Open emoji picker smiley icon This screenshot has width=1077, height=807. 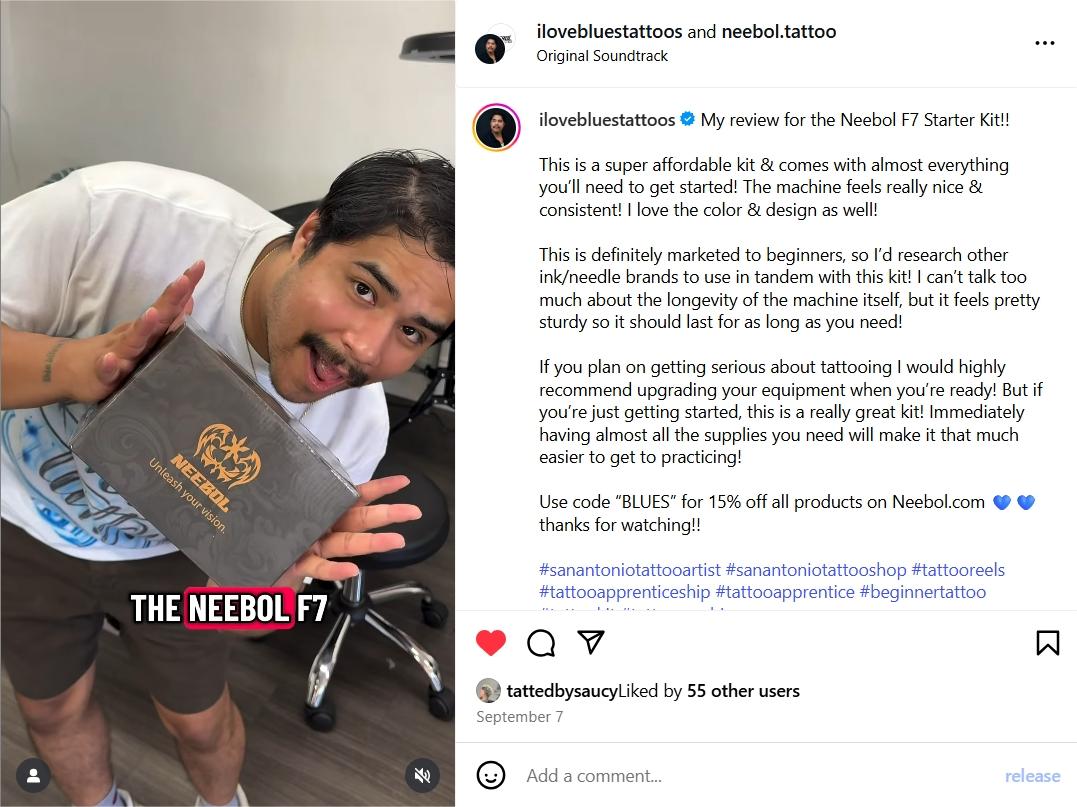[x=490, y=775]
